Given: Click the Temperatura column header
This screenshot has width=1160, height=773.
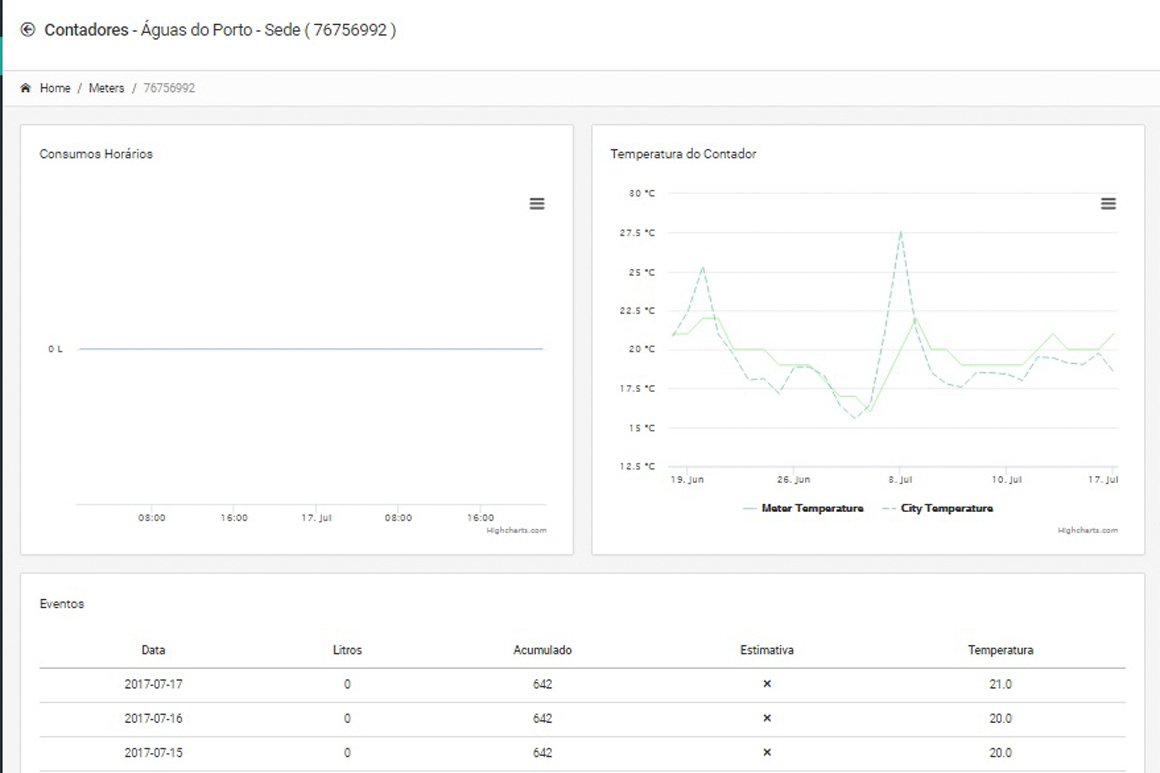Looking at the screenshot, I should pyautogui.click(x=1000, y=650).
